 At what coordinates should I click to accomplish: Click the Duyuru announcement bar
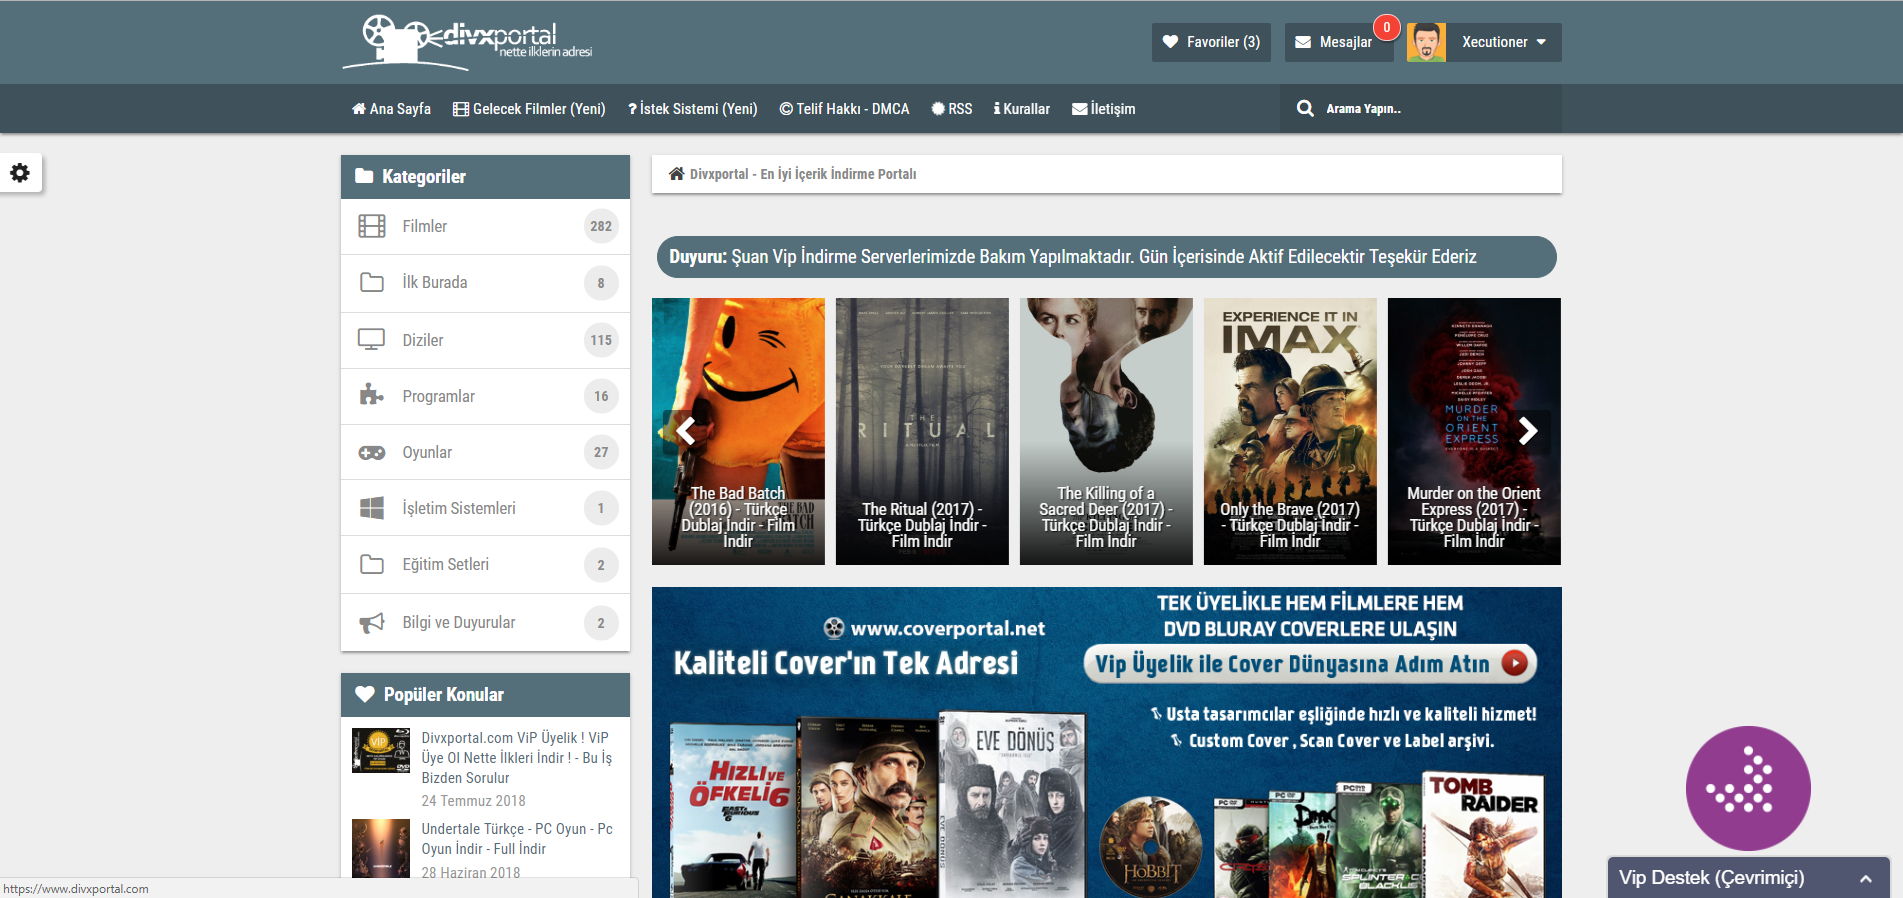[1106, 257]
